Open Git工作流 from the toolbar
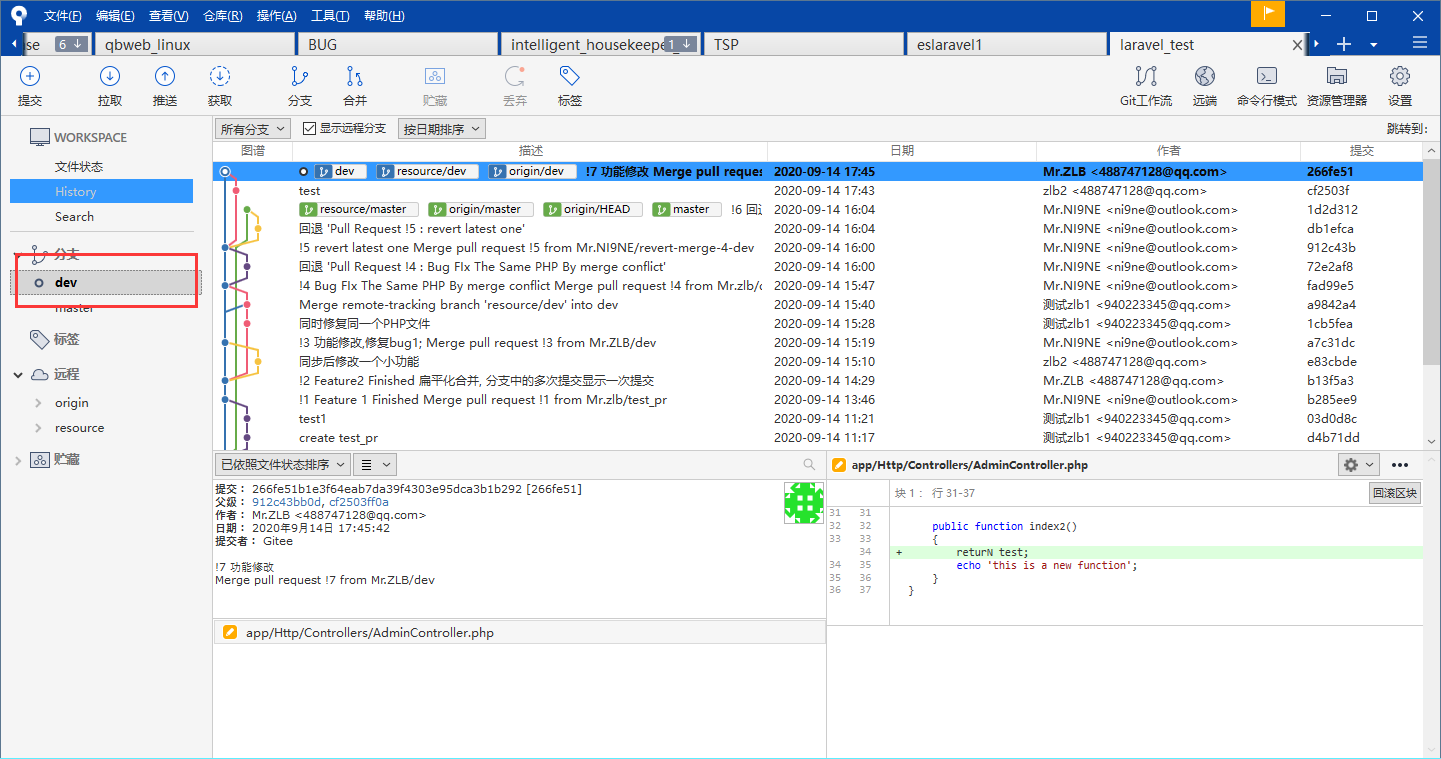Image resolution: width=1441 pixels, height=759 pixels. click(x=1146, y=77)
